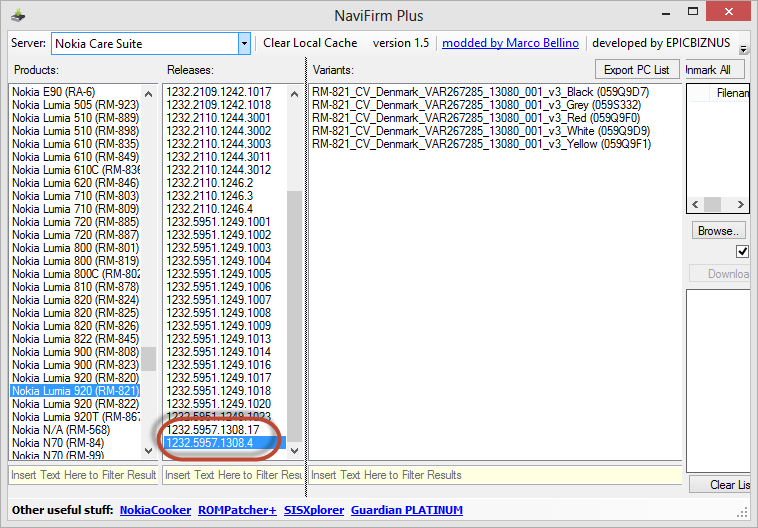Click the Products list scrollbar thumb
Viewport: 758px width, 528px height.
(148, 359)
